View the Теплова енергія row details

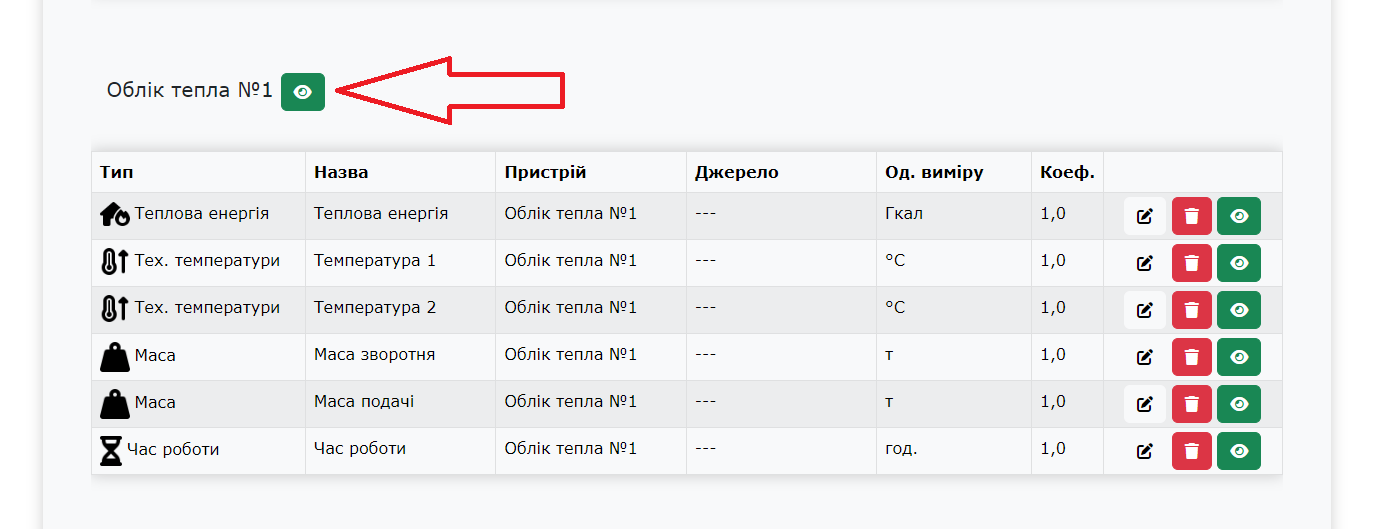coord(1239,216)
